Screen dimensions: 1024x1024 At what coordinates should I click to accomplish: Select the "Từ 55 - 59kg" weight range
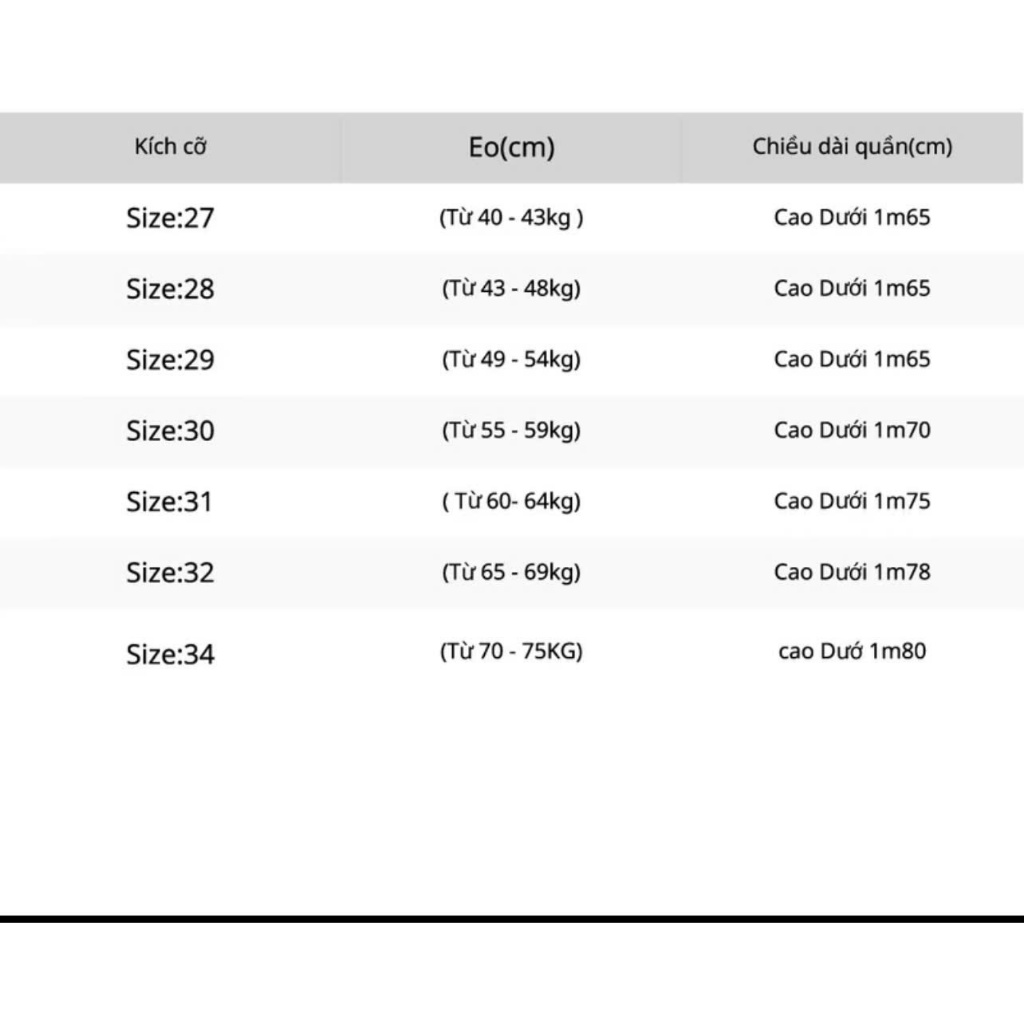click(x=511, y=431)
